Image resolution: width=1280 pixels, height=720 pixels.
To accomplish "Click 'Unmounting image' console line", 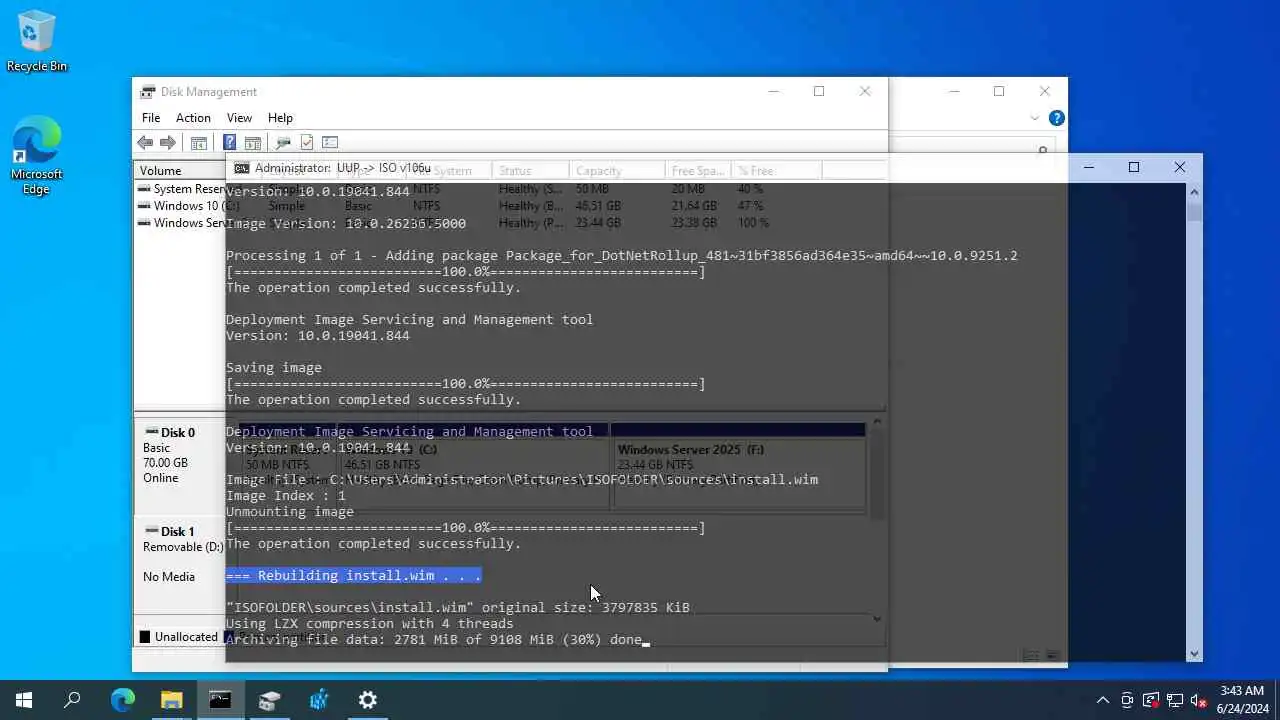I will tap(290, 511).
